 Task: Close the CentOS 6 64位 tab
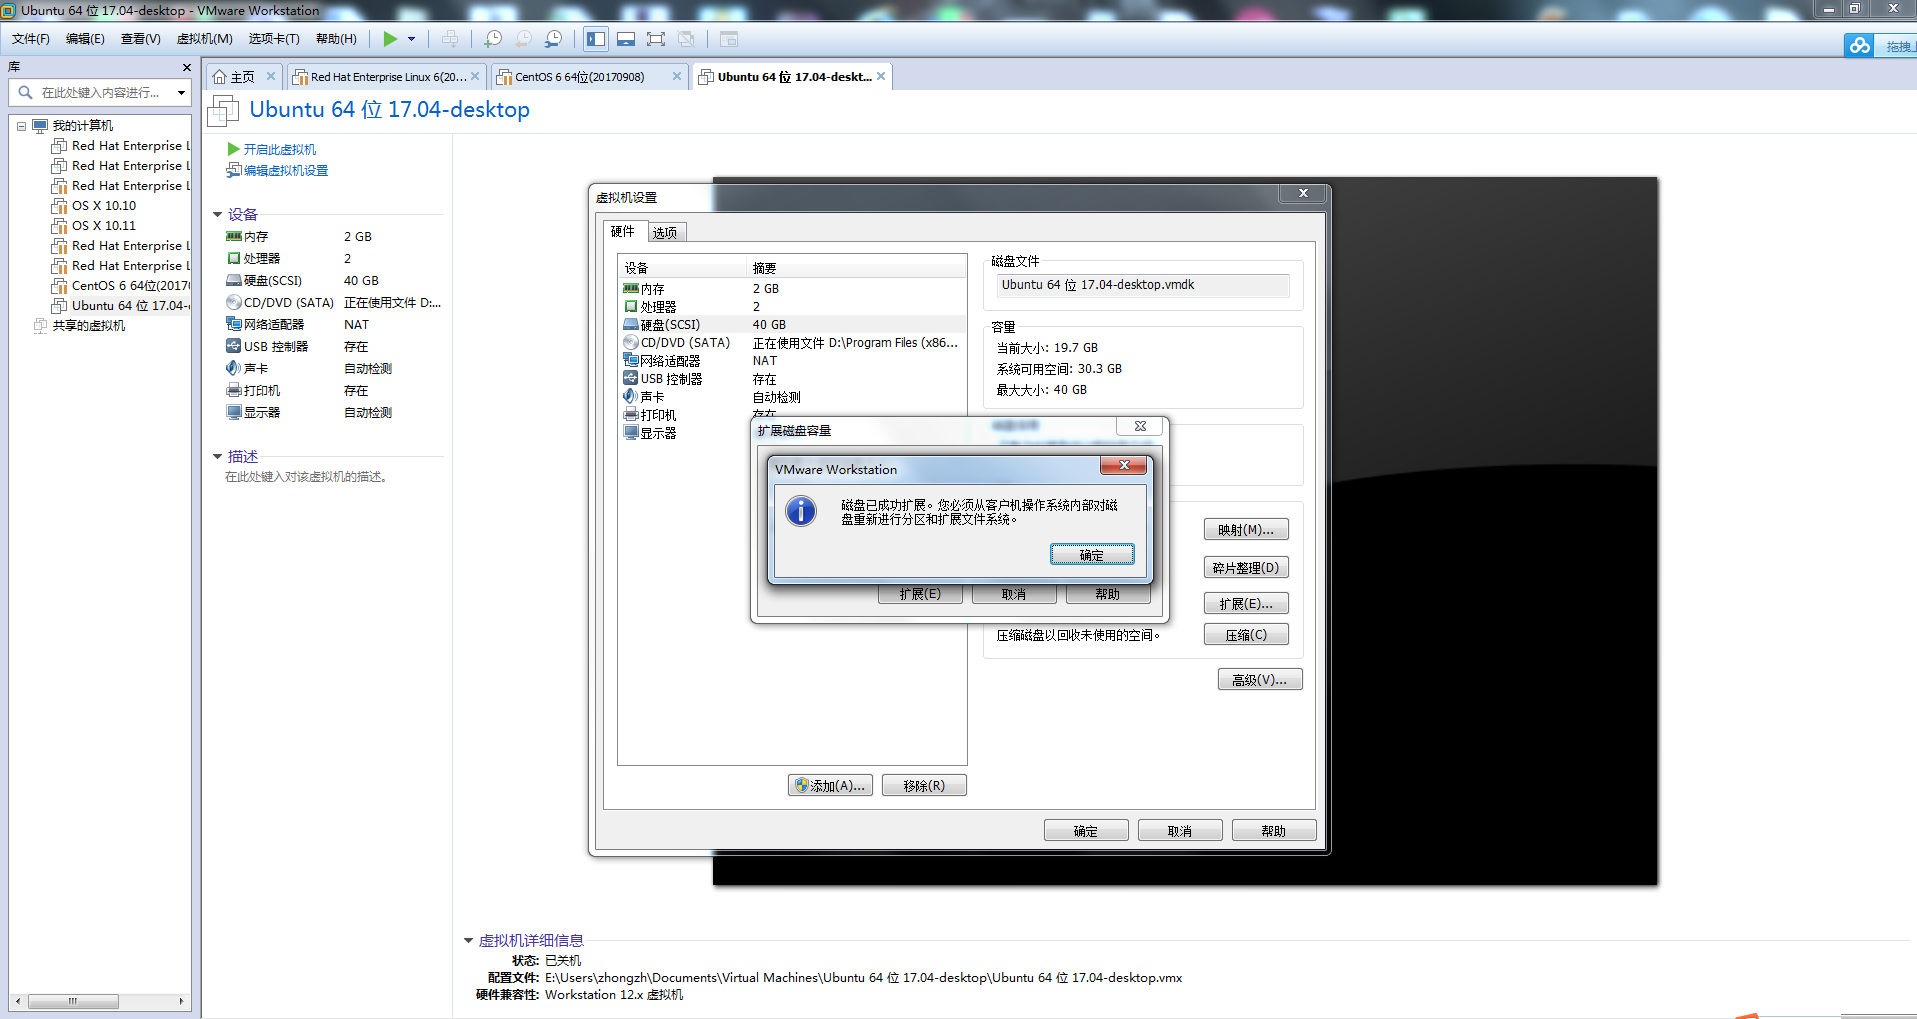point(677,76)
